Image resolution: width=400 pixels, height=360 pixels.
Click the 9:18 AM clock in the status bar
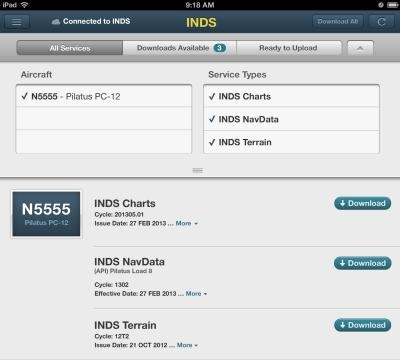[x=200, y=5]
